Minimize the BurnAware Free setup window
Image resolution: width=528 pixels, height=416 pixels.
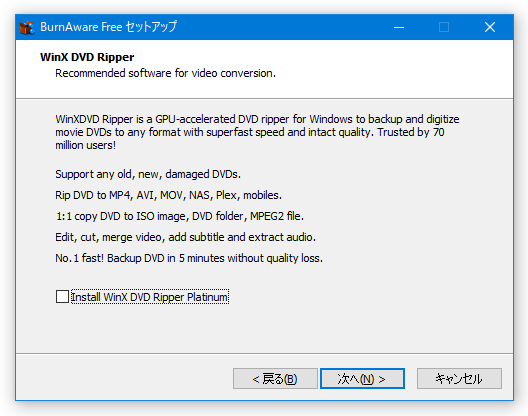399,27
